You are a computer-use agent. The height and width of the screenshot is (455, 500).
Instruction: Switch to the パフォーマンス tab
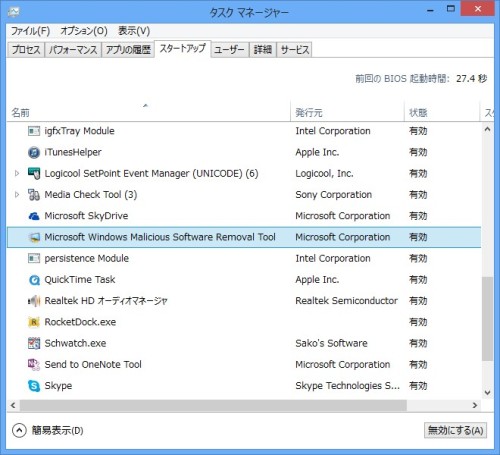73,50
